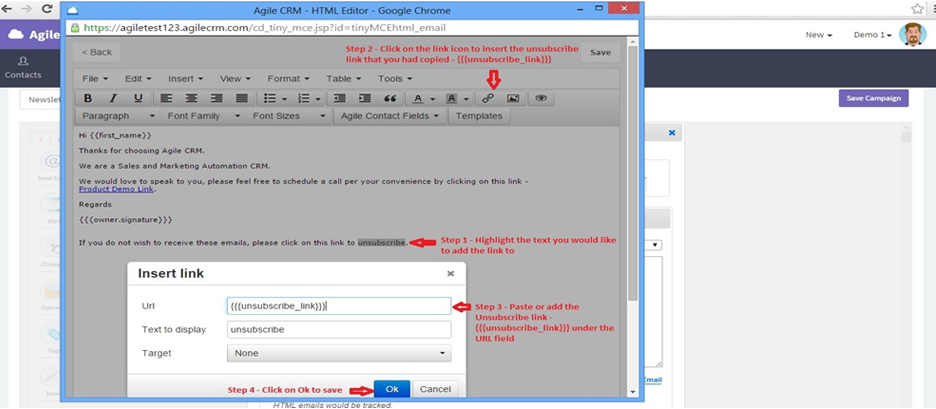Open the Insert menu

pos(186,79)
